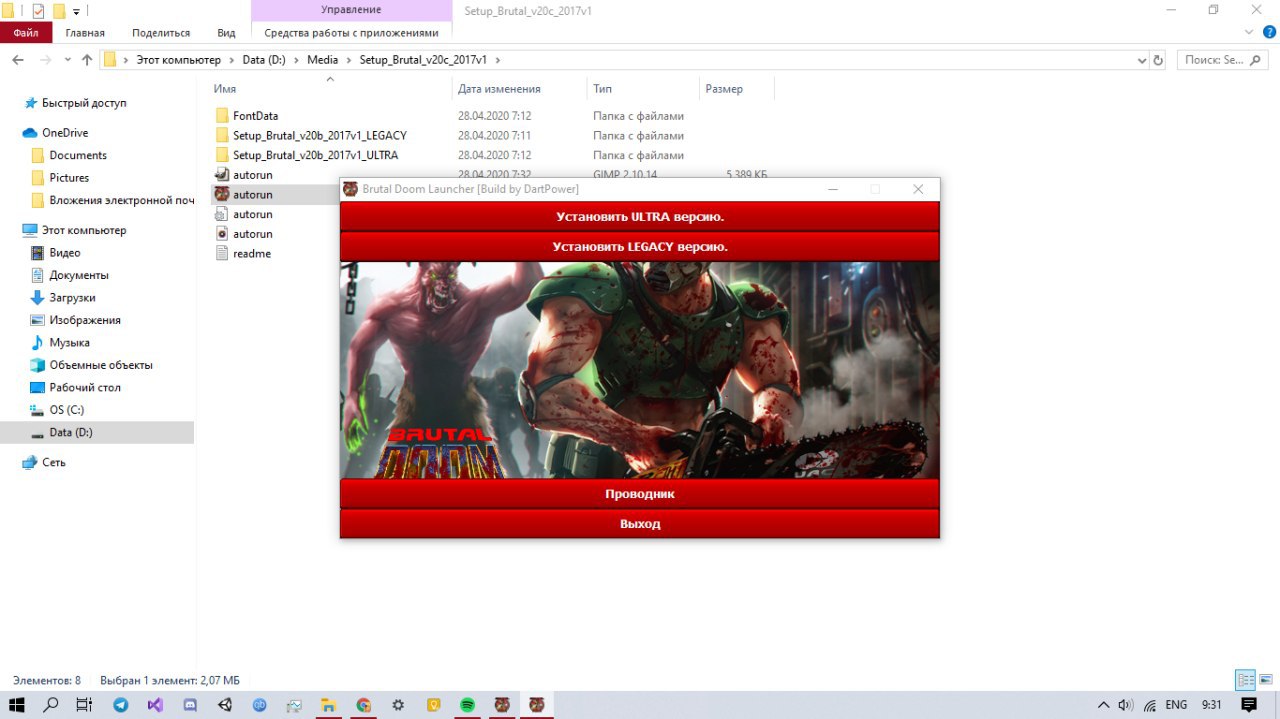This screenshot has width=1280, height=719.
Task: Click Data (D:) in address breadcrumb
Action: (264, 60)
